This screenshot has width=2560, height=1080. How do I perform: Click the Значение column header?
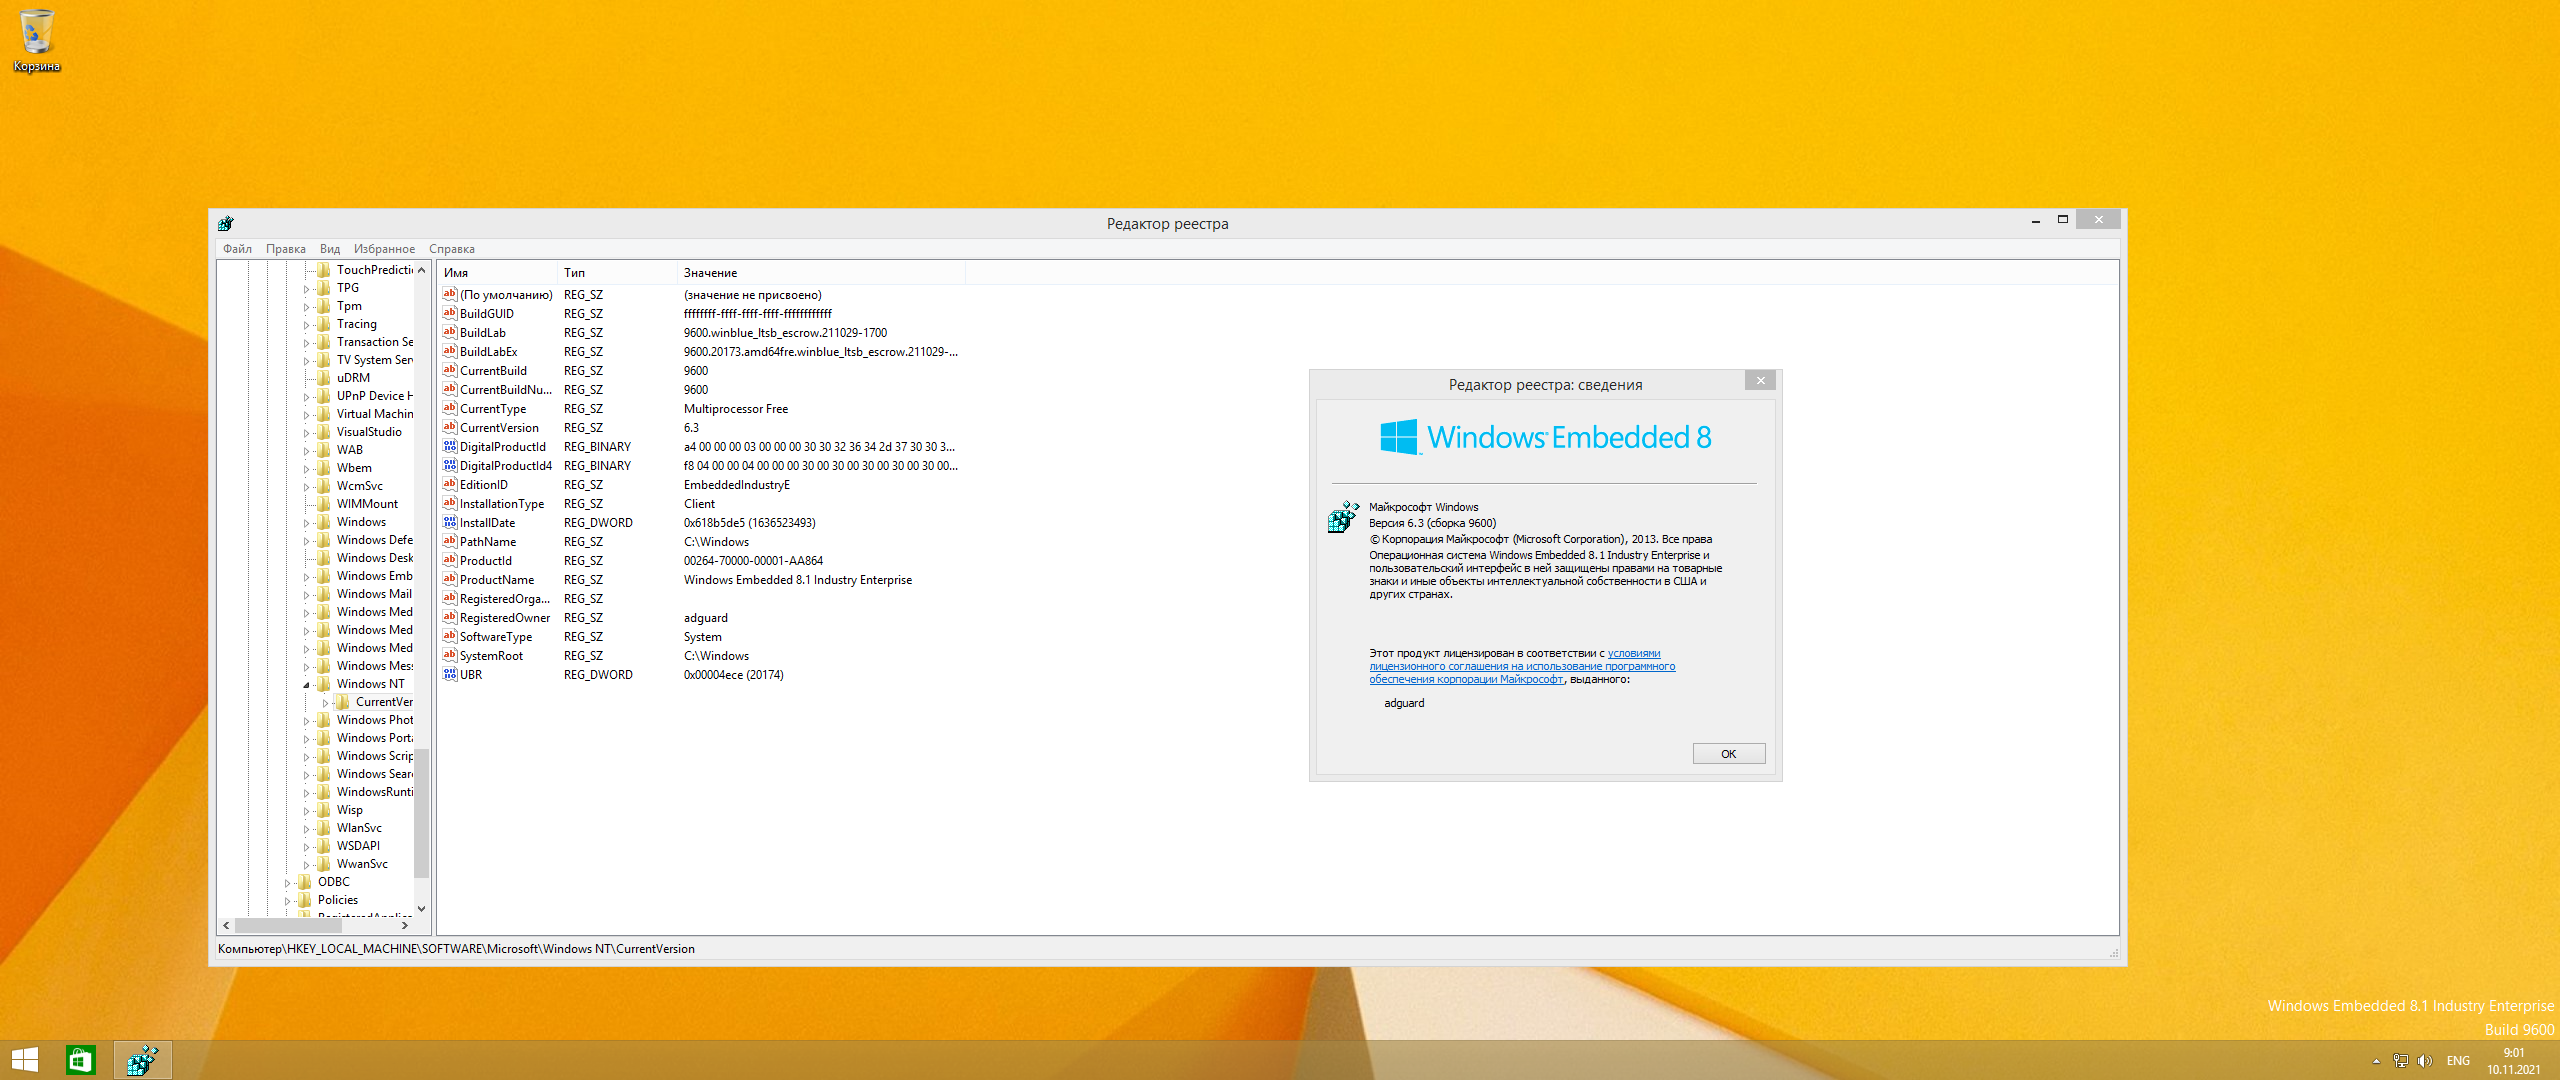[x=820, y=273]
